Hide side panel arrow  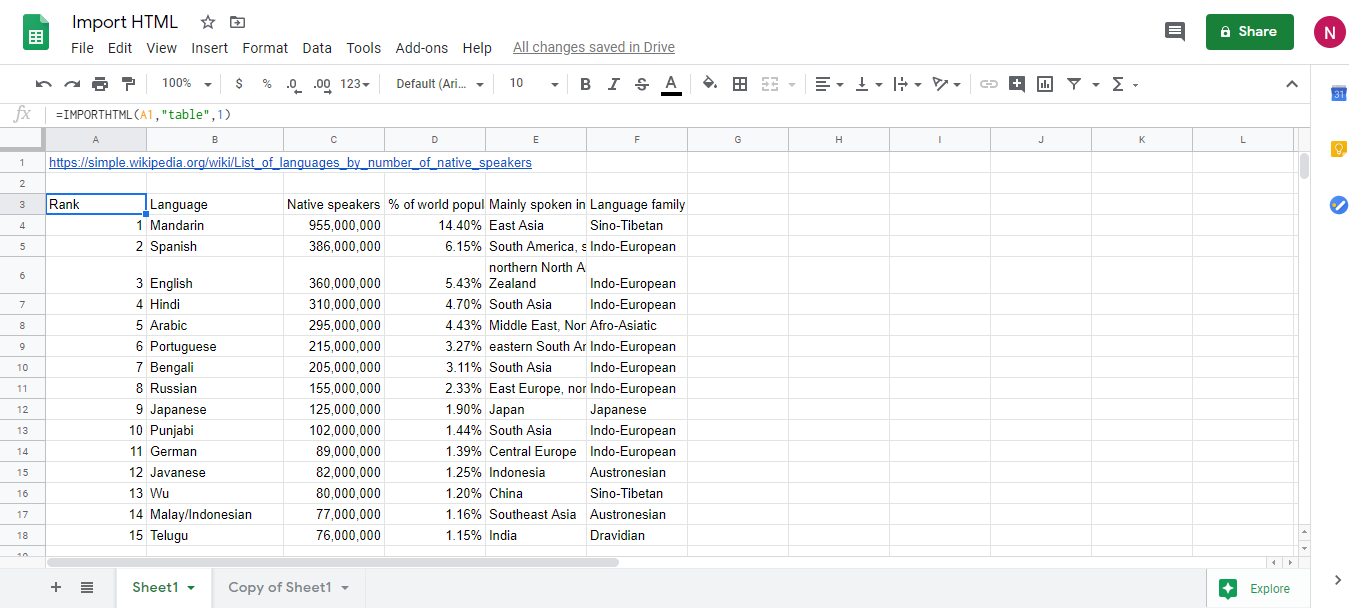1338,580
